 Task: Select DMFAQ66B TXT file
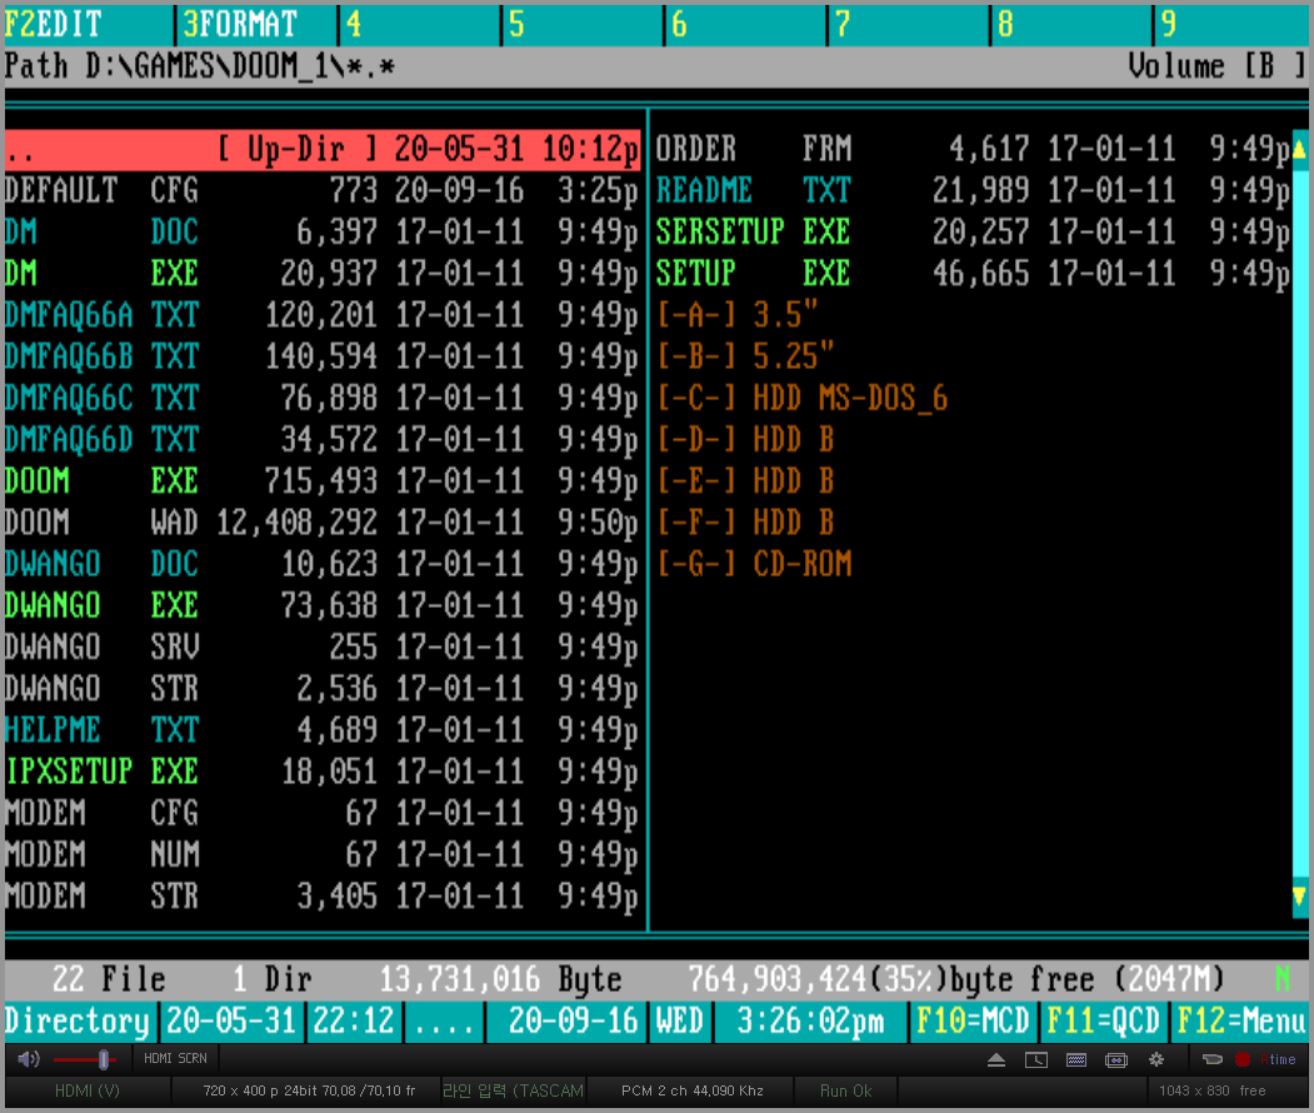pos(322,356)
